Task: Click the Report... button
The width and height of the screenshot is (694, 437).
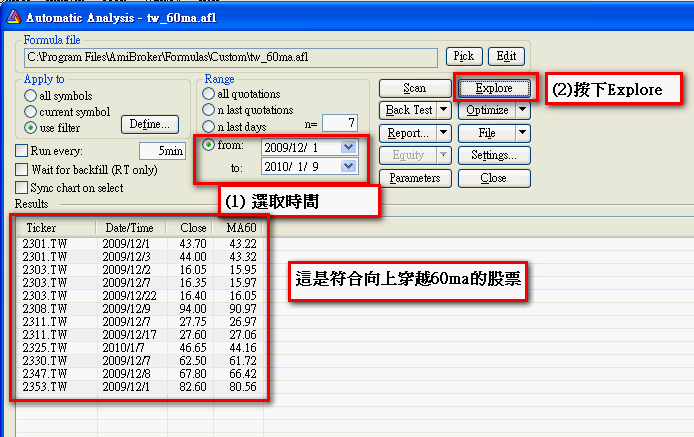Action: pyautogui.click(x=409, y=133)
